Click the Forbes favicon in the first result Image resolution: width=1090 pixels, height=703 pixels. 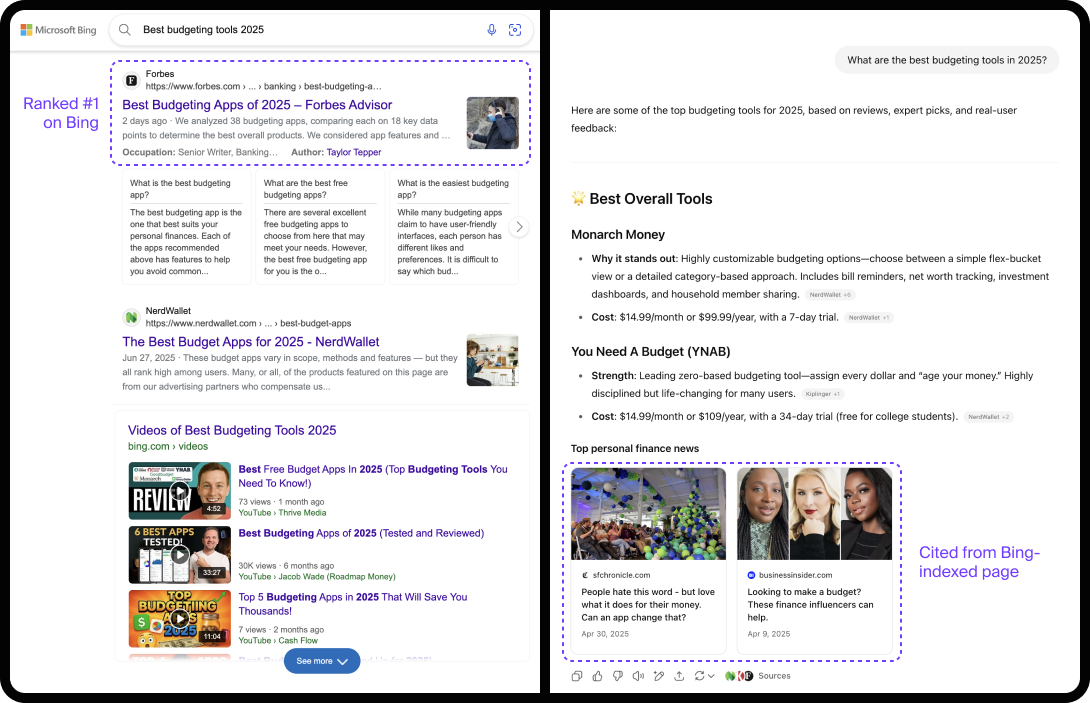point(131,80)
